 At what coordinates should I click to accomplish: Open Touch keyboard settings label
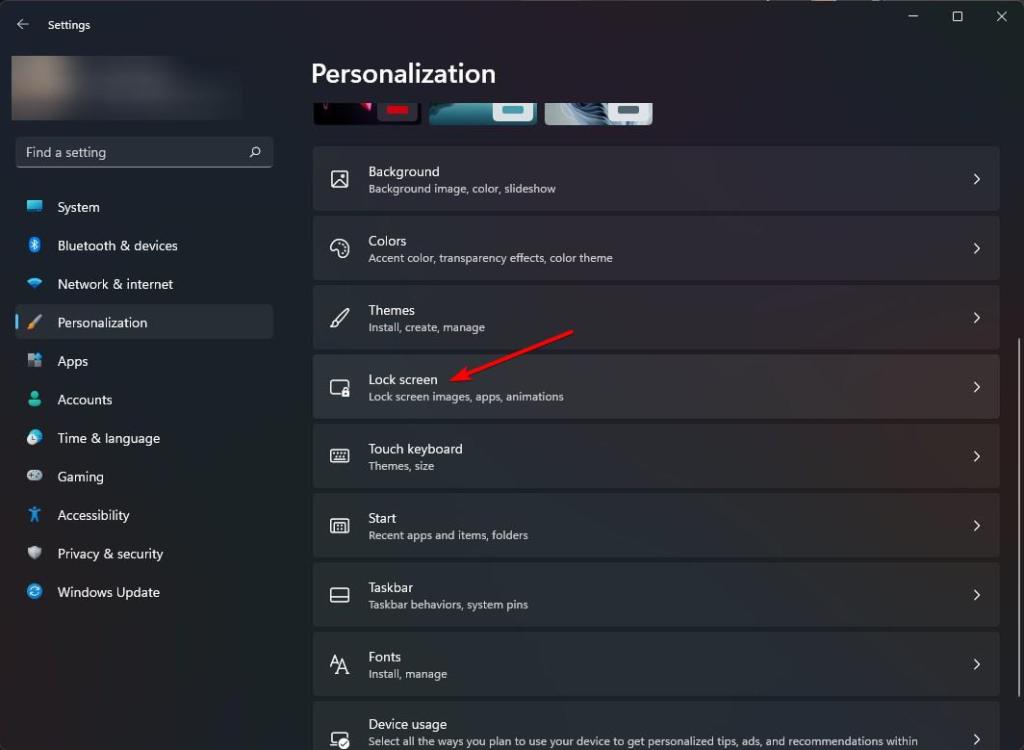[x=415, y=449]
